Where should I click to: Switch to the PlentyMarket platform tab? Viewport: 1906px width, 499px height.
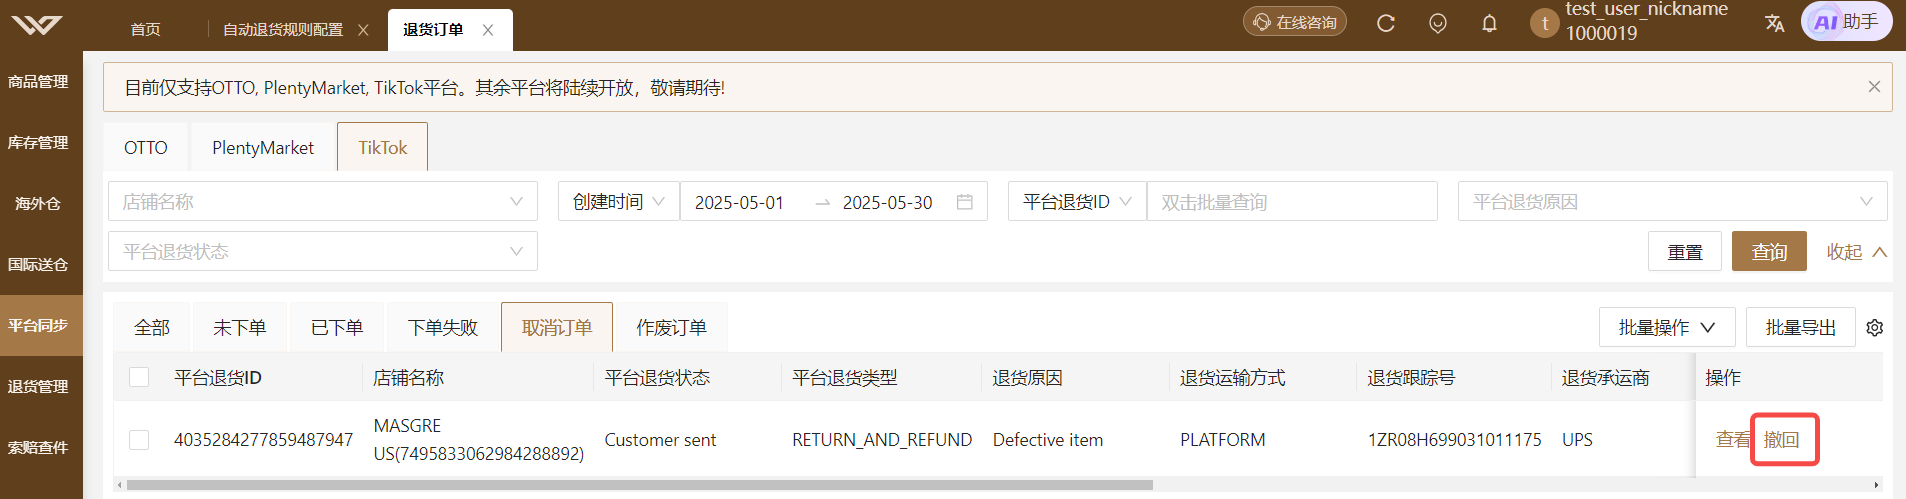[x=263, y=147]
